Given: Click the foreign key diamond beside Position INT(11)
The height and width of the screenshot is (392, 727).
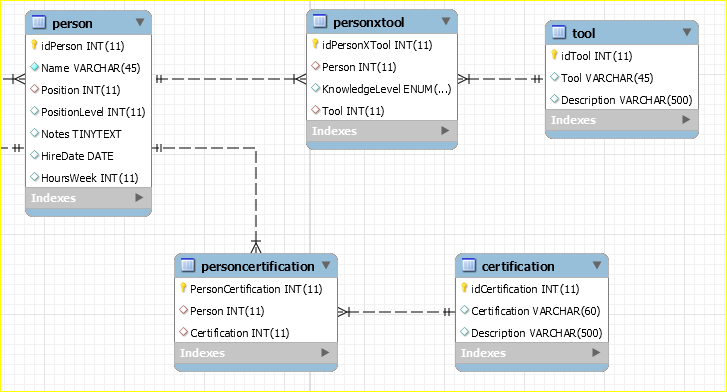Looking at the screenshot, I should [x=34, y=89].
